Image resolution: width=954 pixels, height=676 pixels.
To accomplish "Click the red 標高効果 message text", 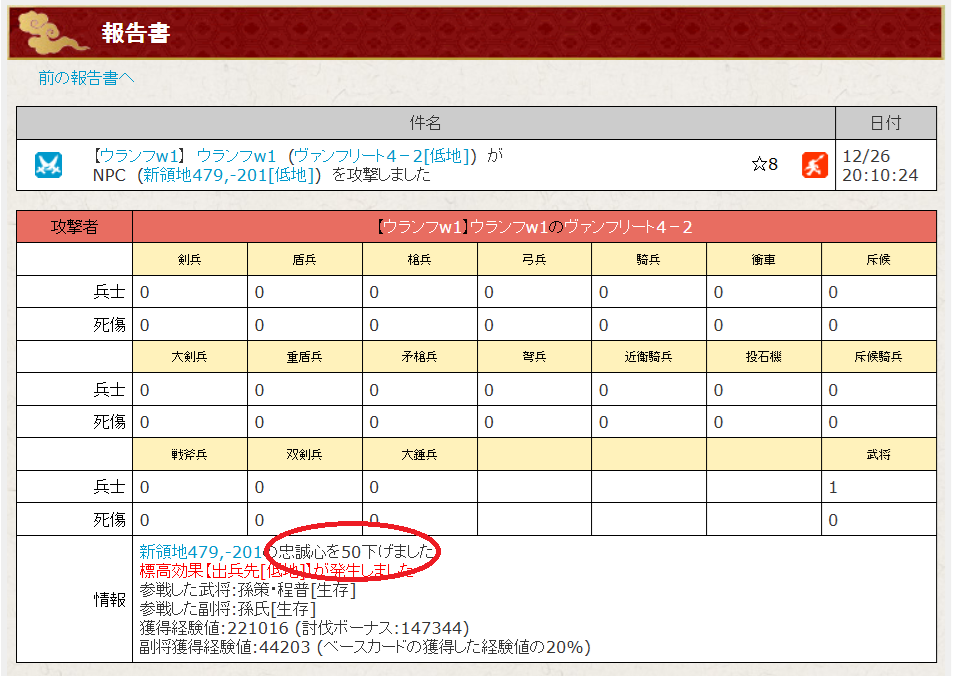I will [x=276, y=570].
